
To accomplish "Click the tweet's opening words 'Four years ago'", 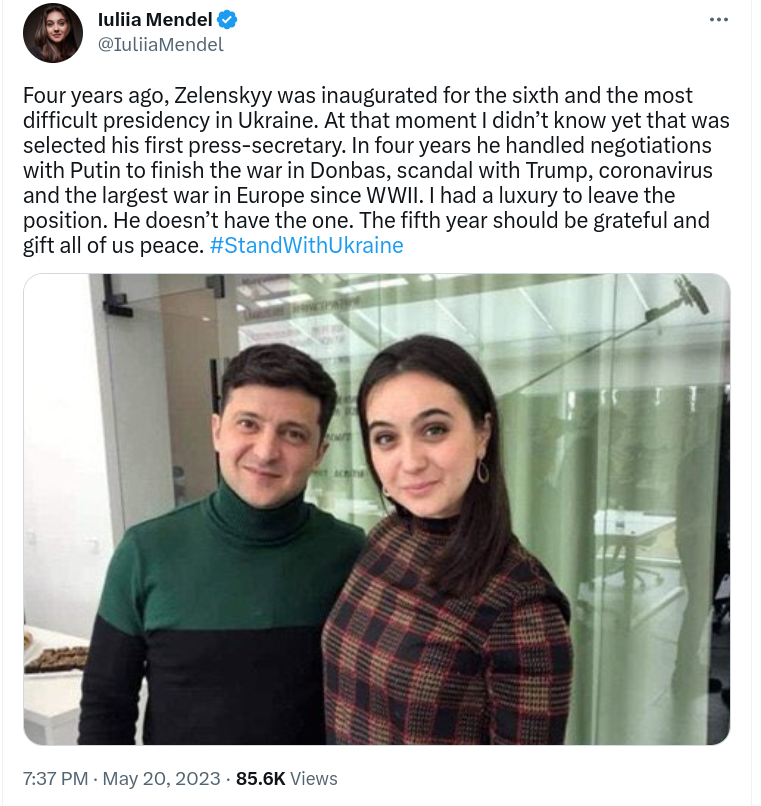I will tap(96, 96).
